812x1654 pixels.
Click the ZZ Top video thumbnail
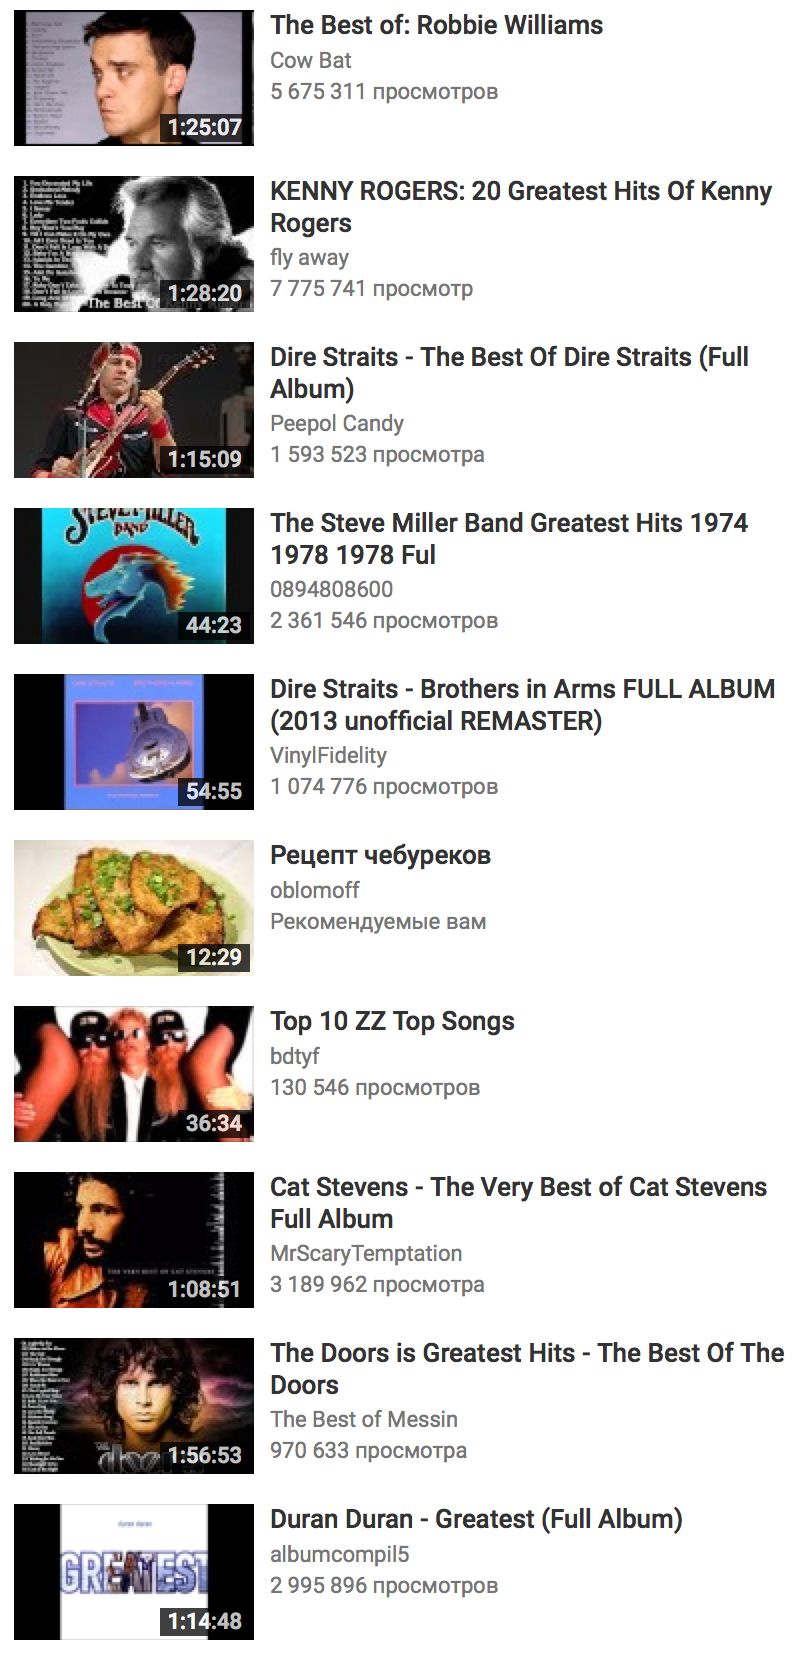[x=133, y=1074]
